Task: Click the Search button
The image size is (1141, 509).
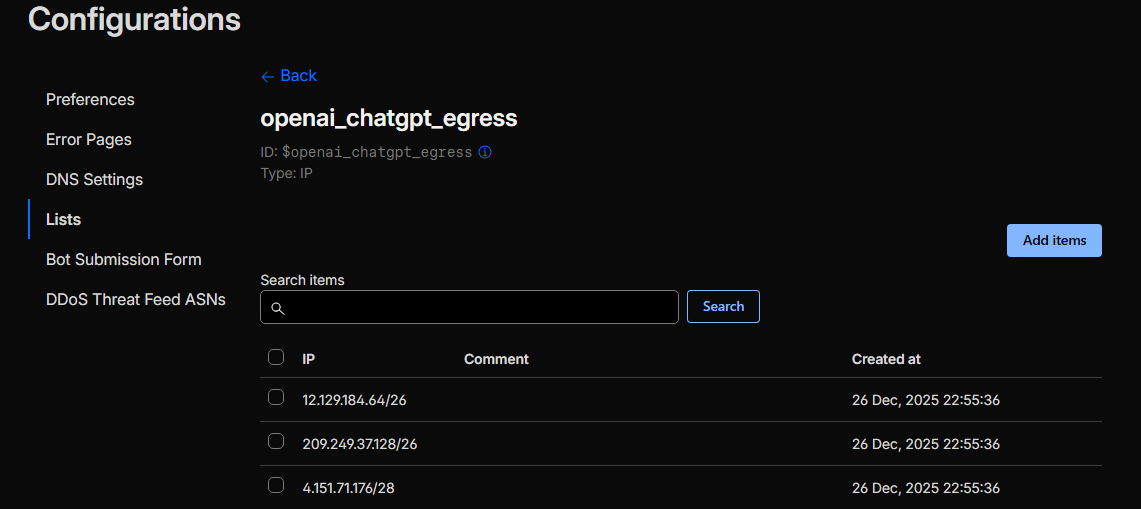Action: (723, 307)
